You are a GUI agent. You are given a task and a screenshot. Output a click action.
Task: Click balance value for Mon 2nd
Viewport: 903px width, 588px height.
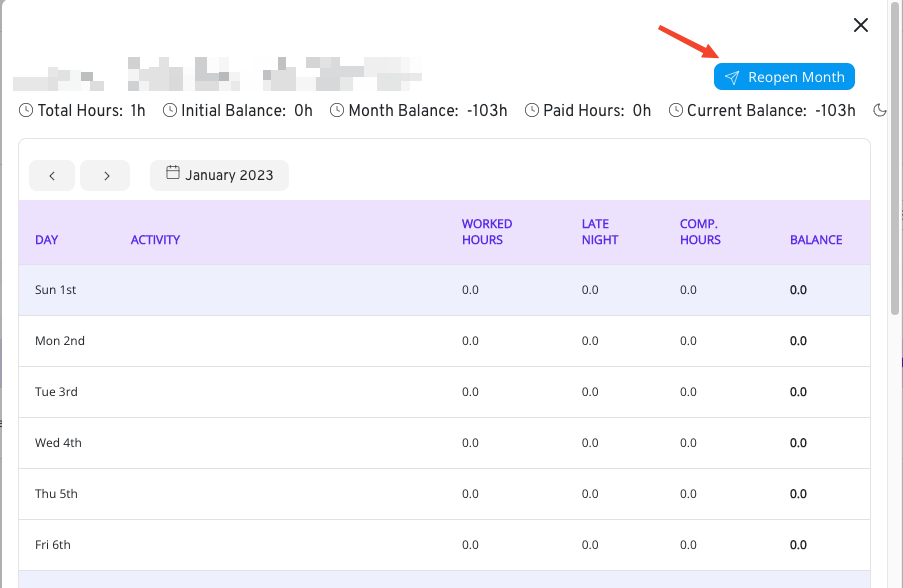(x=799, y=341)
